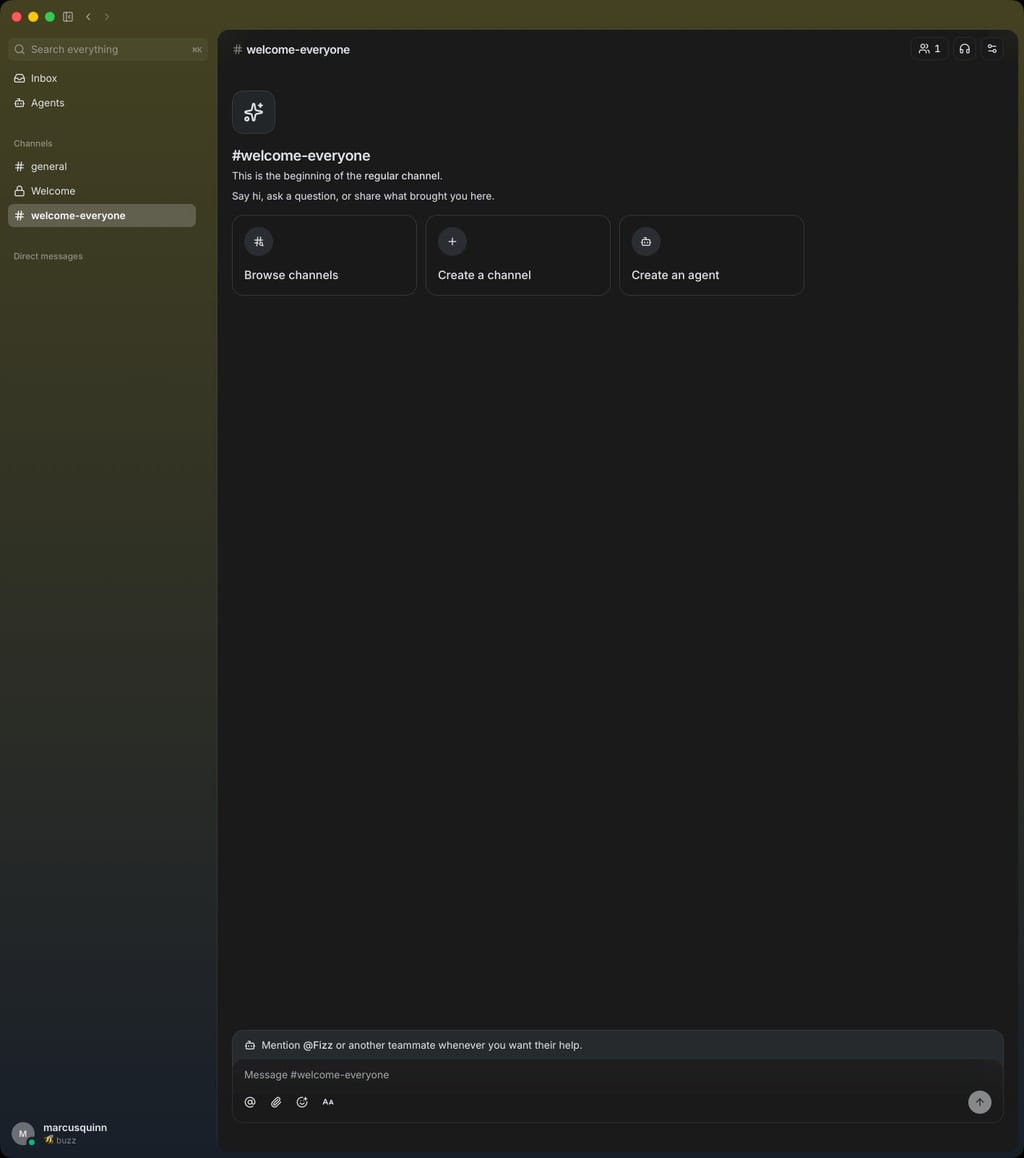Viewport: 1024px width, 1158px height.
Task: Open Browse channels card
Action: [x=324, y=255]
